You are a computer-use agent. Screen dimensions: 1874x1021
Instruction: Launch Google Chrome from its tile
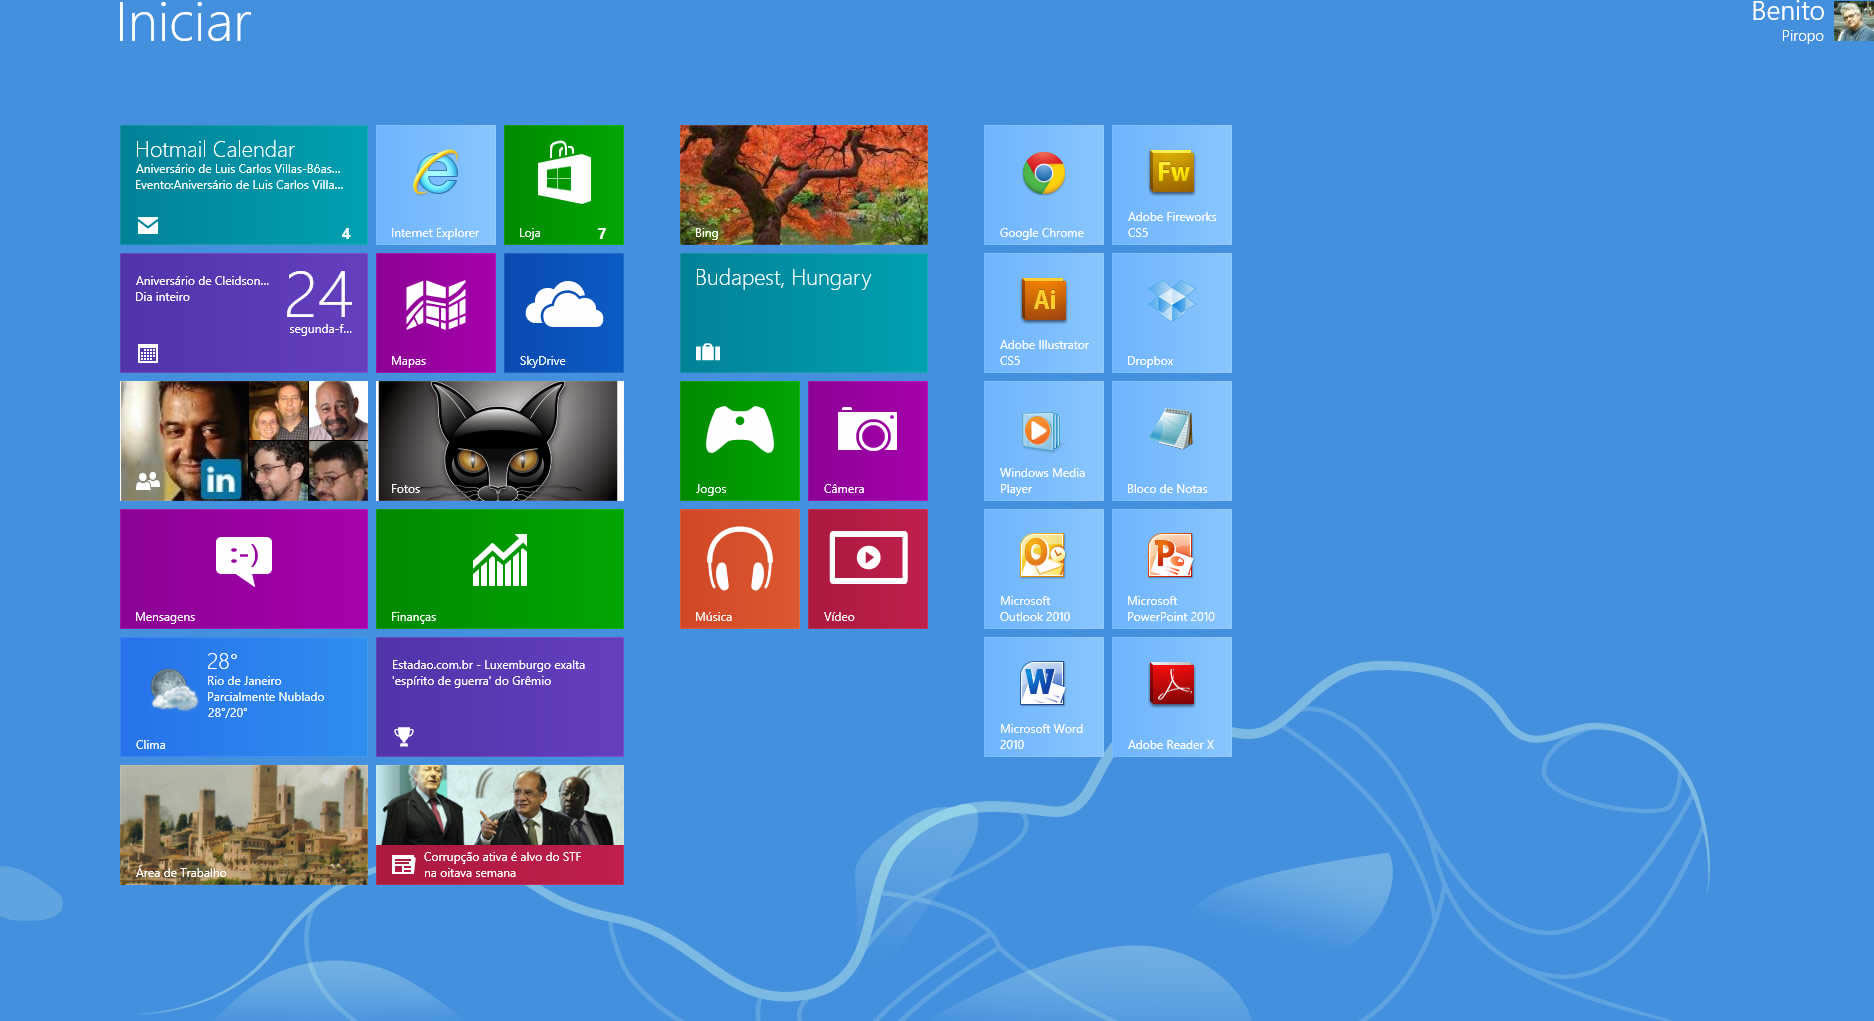click(x=1043, y=185)
